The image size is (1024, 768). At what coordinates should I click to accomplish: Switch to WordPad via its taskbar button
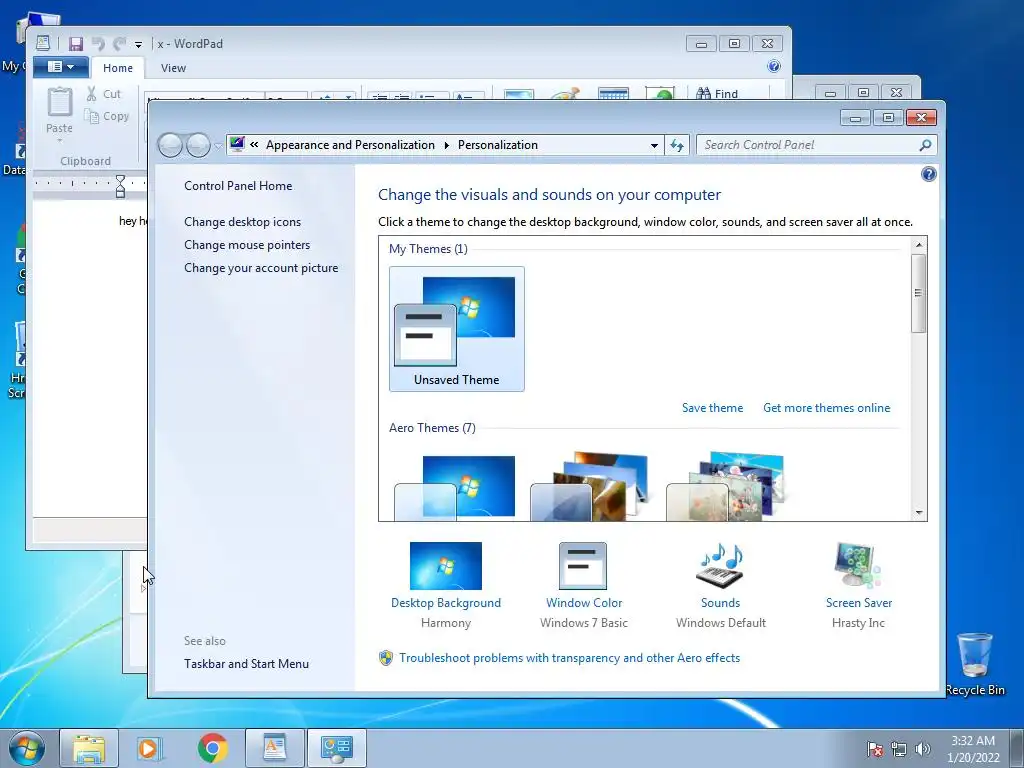click(274, 748)
